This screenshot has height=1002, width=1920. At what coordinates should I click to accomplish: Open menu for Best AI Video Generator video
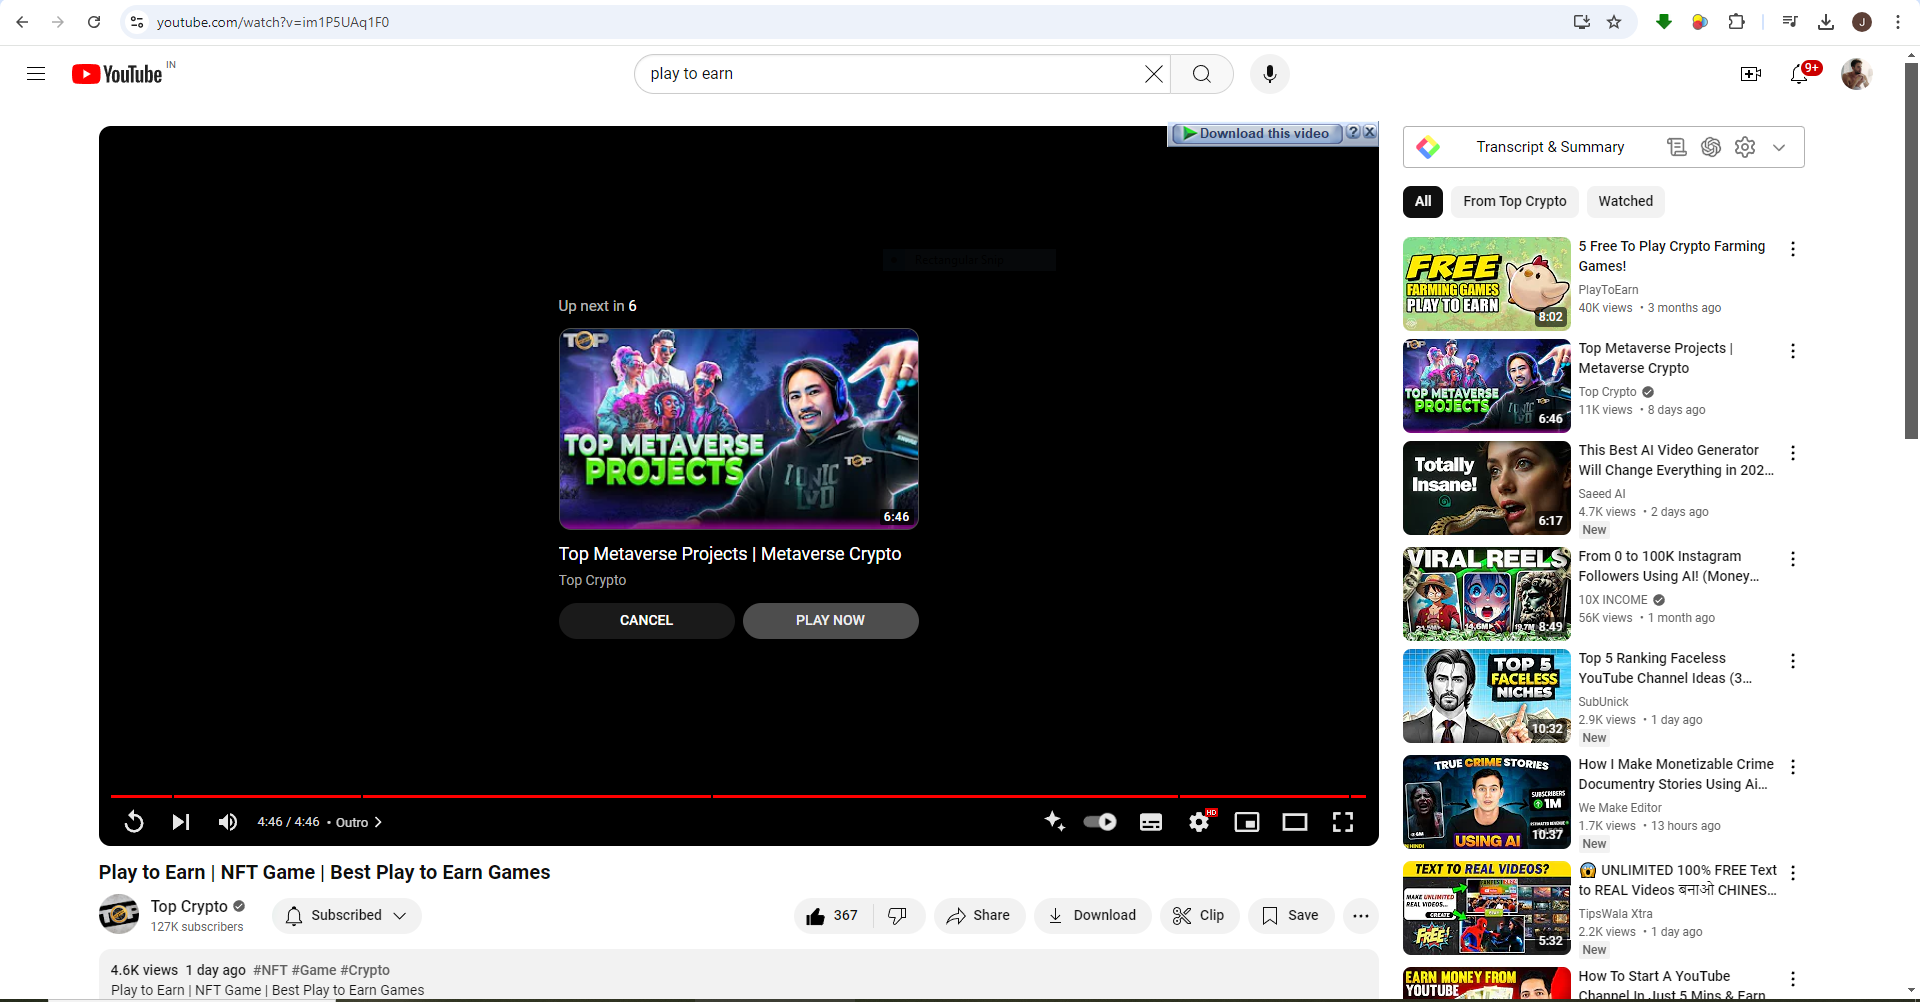point(1793,453)
